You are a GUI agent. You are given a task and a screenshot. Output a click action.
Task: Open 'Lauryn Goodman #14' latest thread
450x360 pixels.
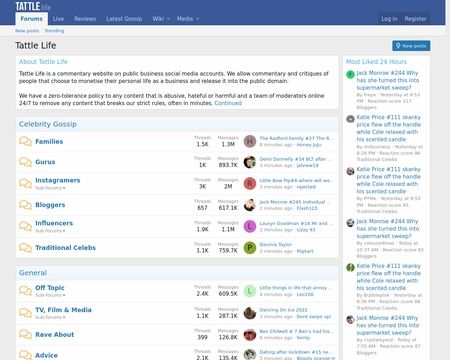pyautogui.click(x=296, y=223)
